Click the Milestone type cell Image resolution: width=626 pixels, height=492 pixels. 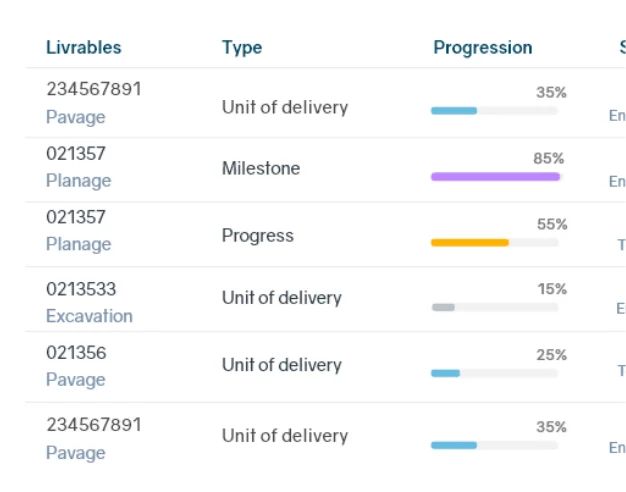(x=260, y=168)
